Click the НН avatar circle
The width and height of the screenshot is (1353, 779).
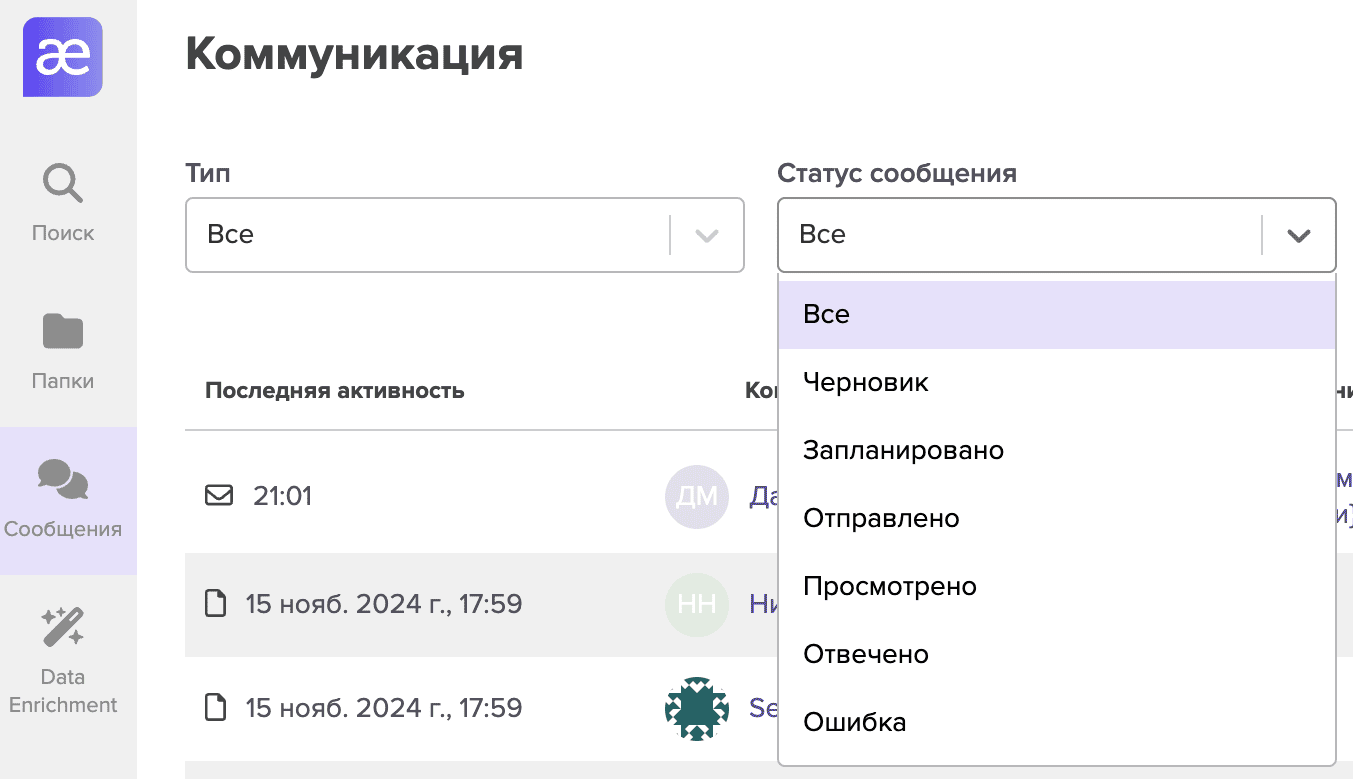(x=696, y=604)
